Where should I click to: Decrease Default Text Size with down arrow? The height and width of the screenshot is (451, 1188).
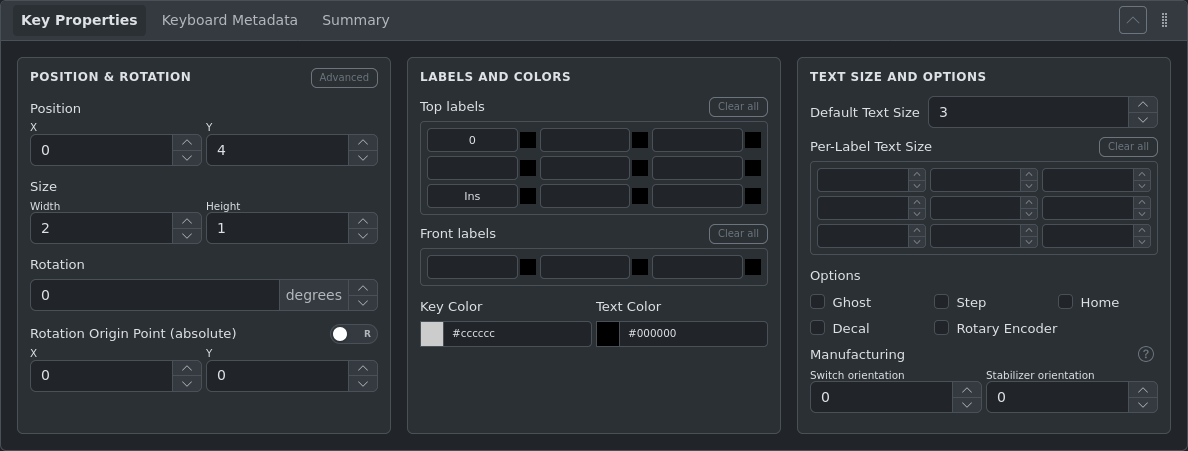click(1142, 120)
